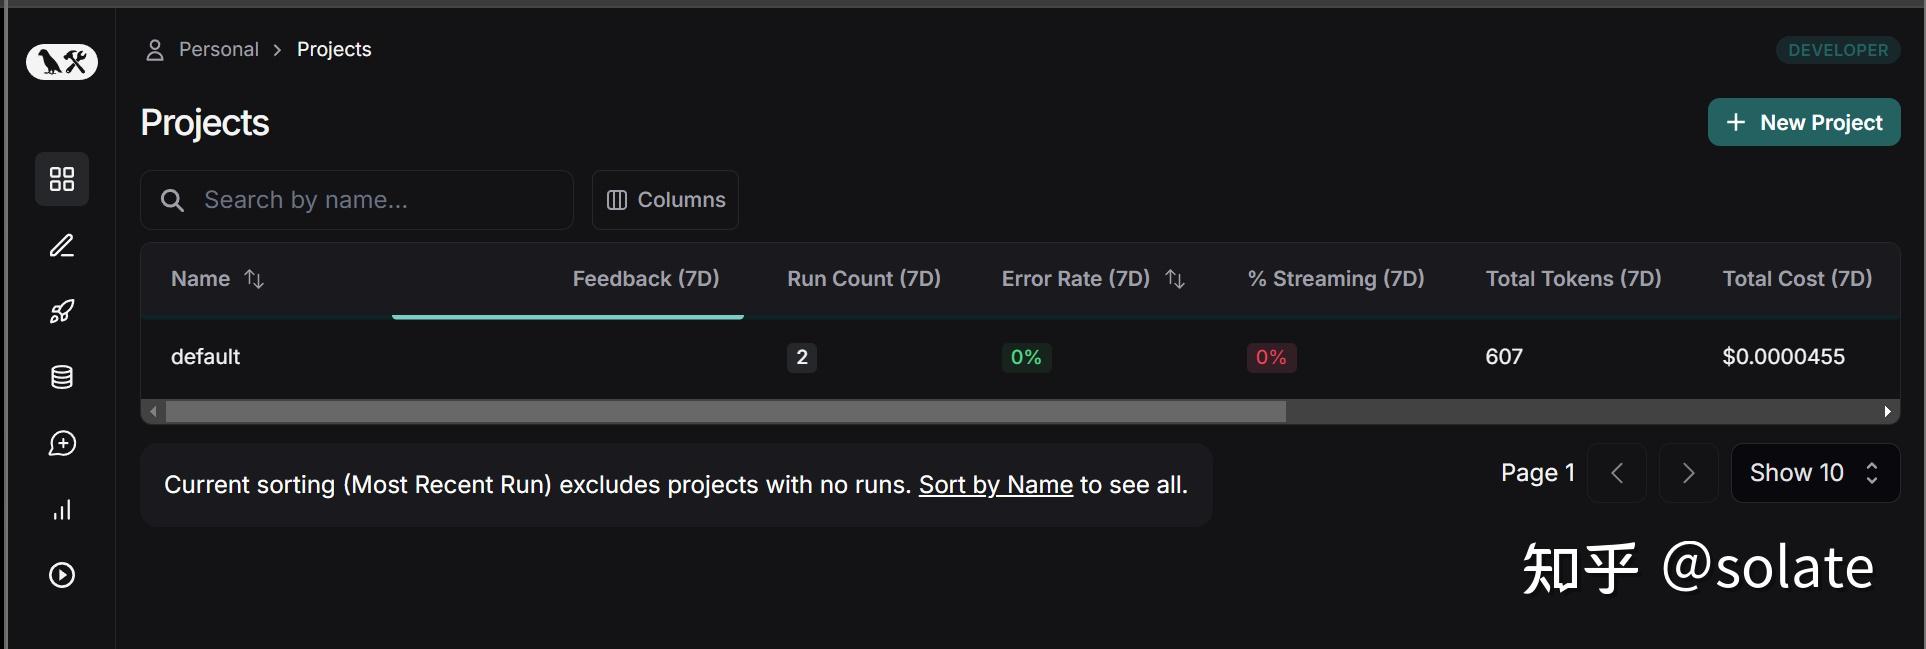The width and height of the screenshot is (1926, 649).
Task: Open the Columns visibility dropdown
Action: pos(665,200)
